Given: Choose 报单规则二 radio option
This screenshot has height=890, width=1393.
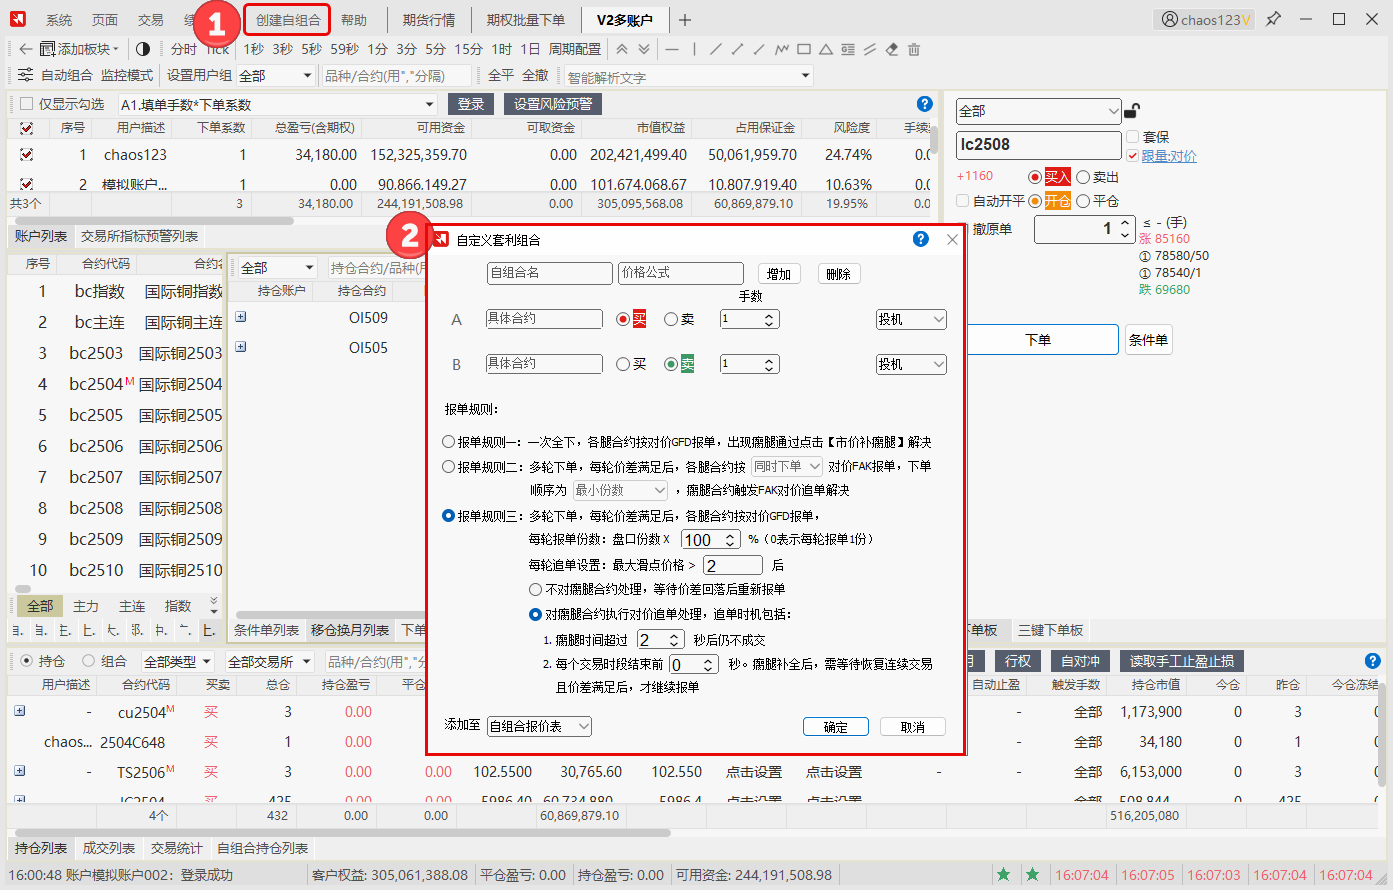Looking at the screenshot, I should coord(449,466).
